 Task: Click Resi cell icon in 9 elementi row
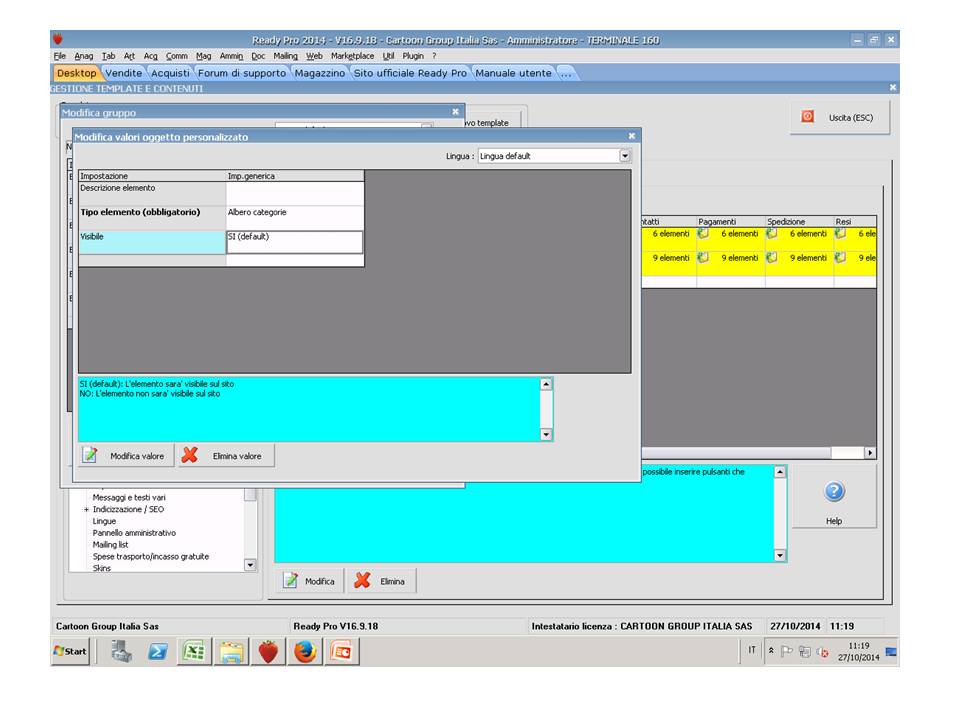tap(841, 258)
